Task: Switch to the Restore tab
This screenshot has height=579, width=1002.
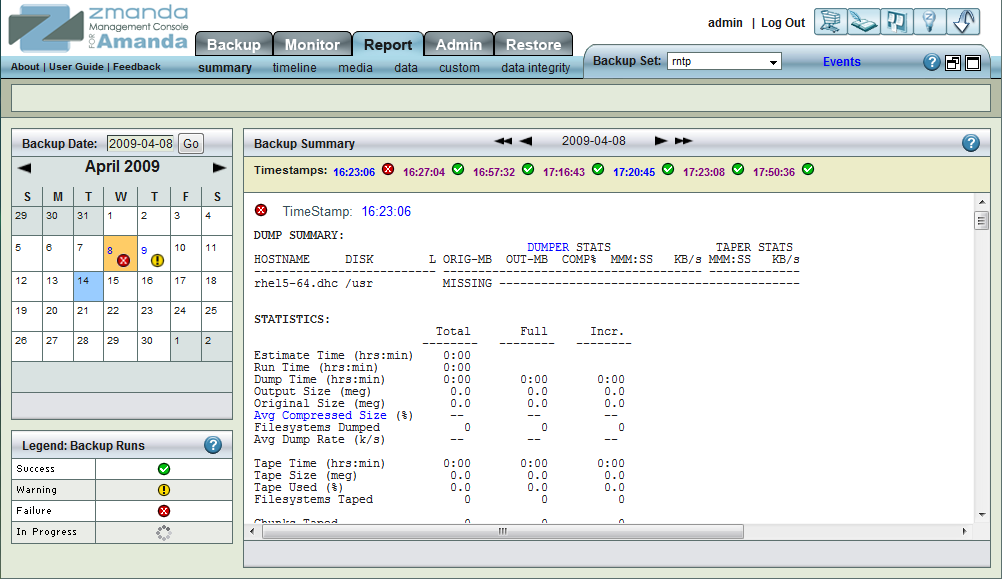Action: 534,45
